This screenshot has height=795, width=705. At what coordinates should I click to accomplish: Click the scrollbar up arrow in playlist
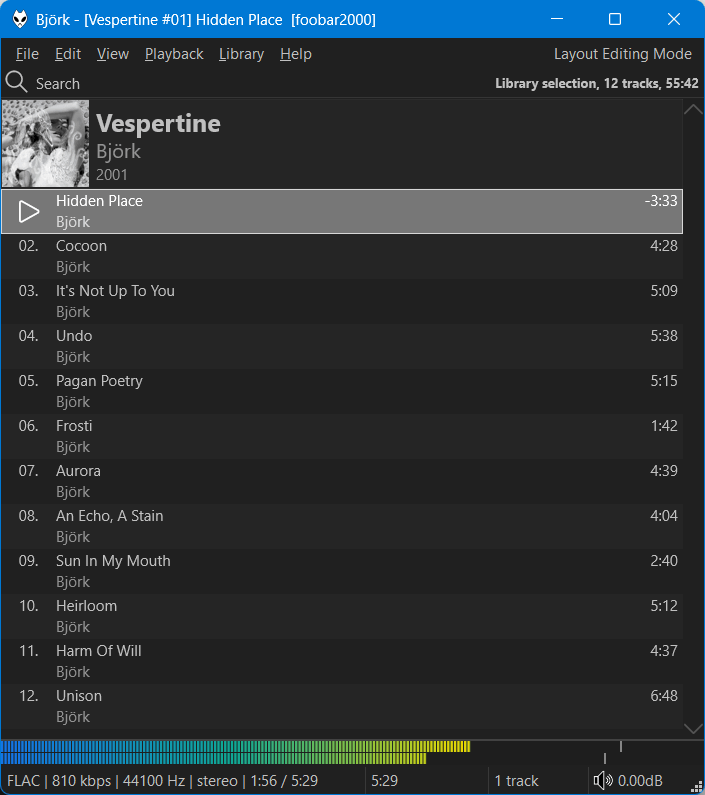click(x=693, y=109)
